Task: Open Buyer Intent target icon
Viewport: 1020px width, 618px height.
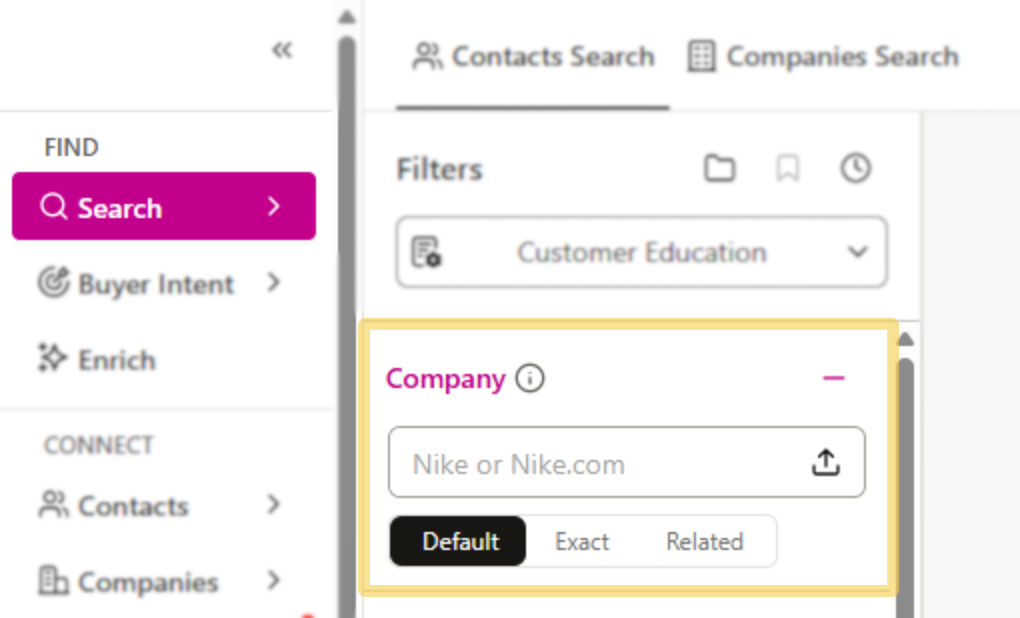Action: coord(55,284)
